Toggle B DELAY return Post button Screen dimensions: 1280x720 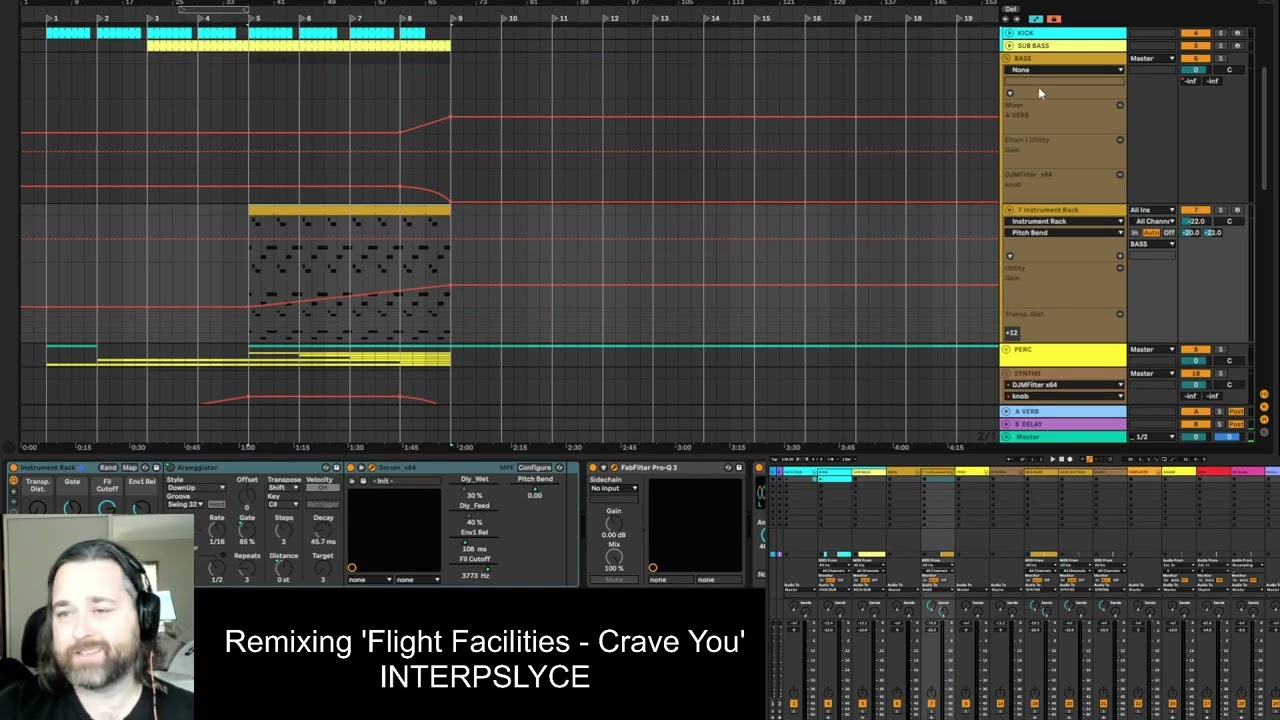(1236, 424)
